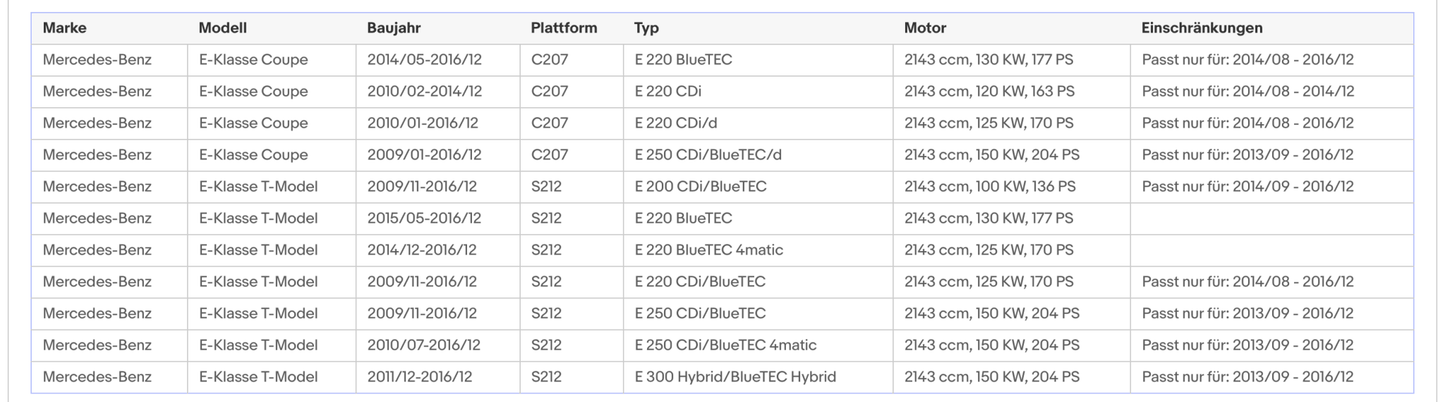Image resolution: width=1445 pixels, height=402 pixels.
Task: Select the E 220 CDi/d type cell
Action: click(677, 123)
